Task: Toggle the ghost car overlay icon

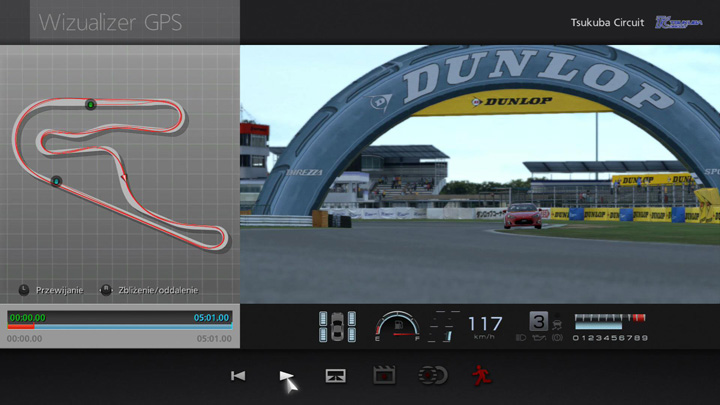Action: 433,376
